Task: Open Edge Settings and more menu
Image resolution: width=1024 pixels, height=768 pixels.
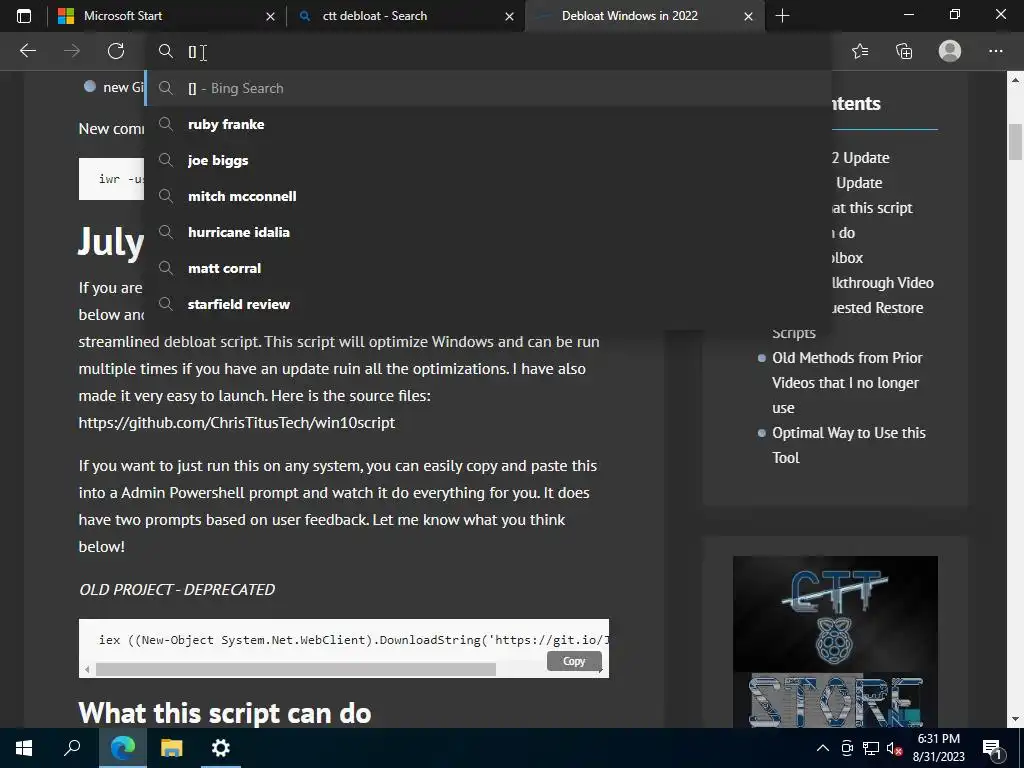Action: coord(995,51)
